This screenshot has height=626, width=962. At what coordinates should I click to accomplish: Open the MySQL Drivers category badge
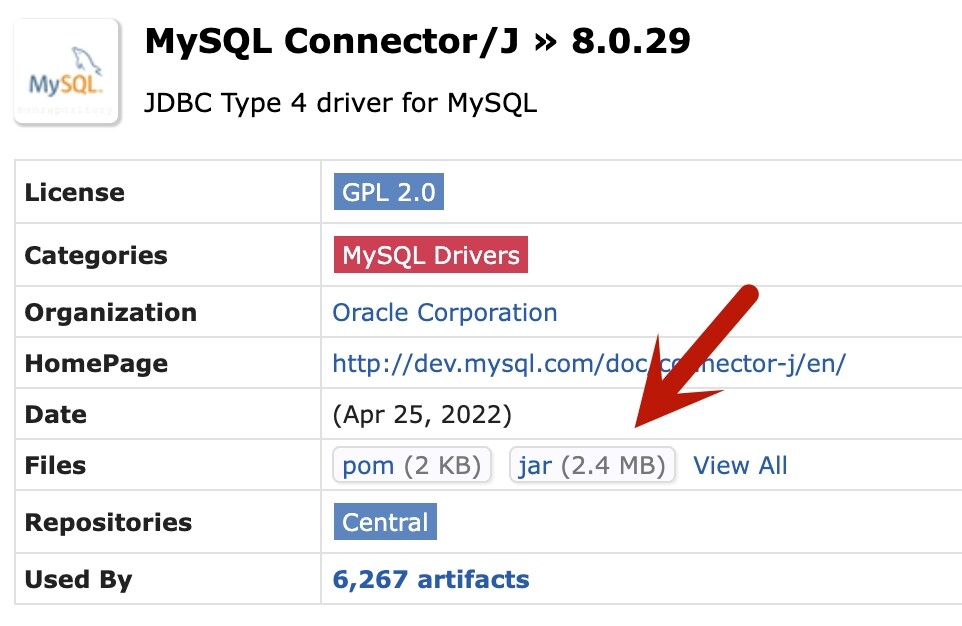[430, 255]
